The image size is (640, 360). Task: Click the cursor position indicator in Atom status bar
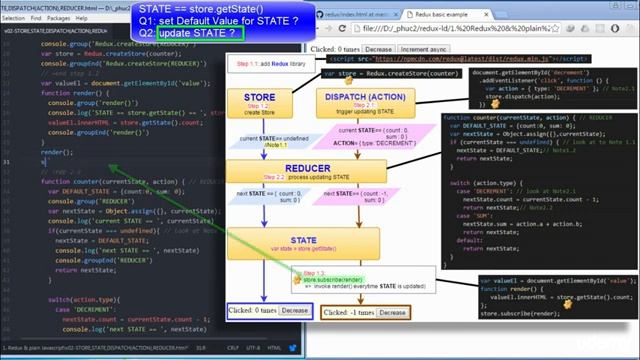201,348
